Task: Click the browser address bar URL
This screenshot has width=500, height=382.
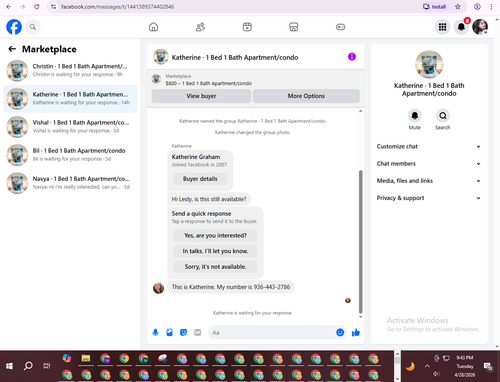Action: tap(117, 7)
